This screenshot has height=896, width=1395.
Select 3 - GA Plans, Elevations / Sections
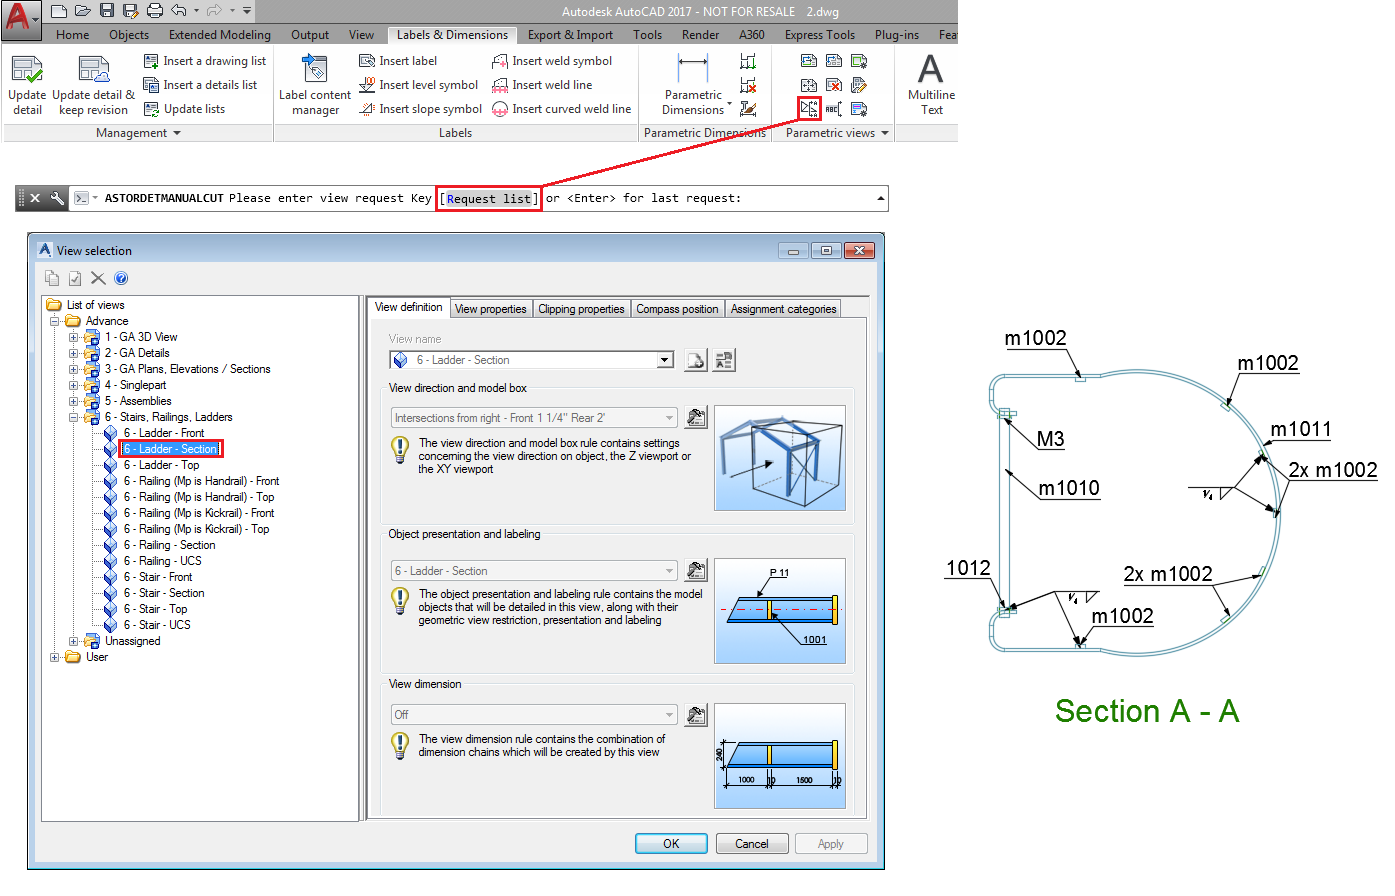pos(187,369)
